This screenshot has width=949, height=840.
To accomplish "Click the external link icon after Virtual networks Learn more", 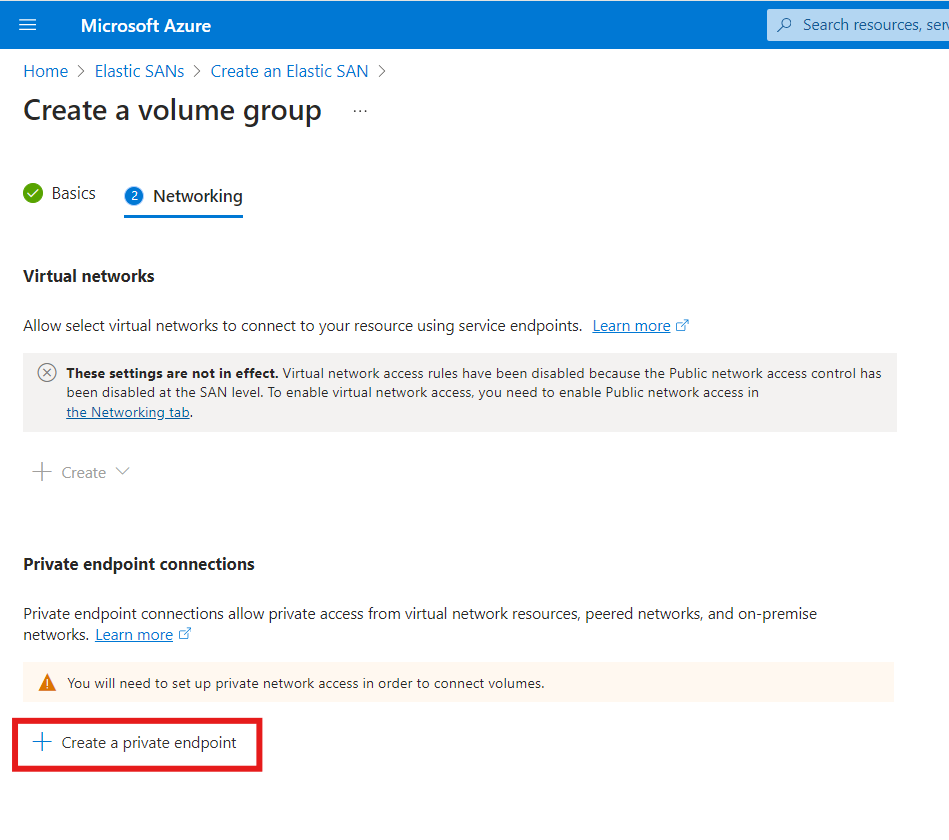I will pos(682,326).
